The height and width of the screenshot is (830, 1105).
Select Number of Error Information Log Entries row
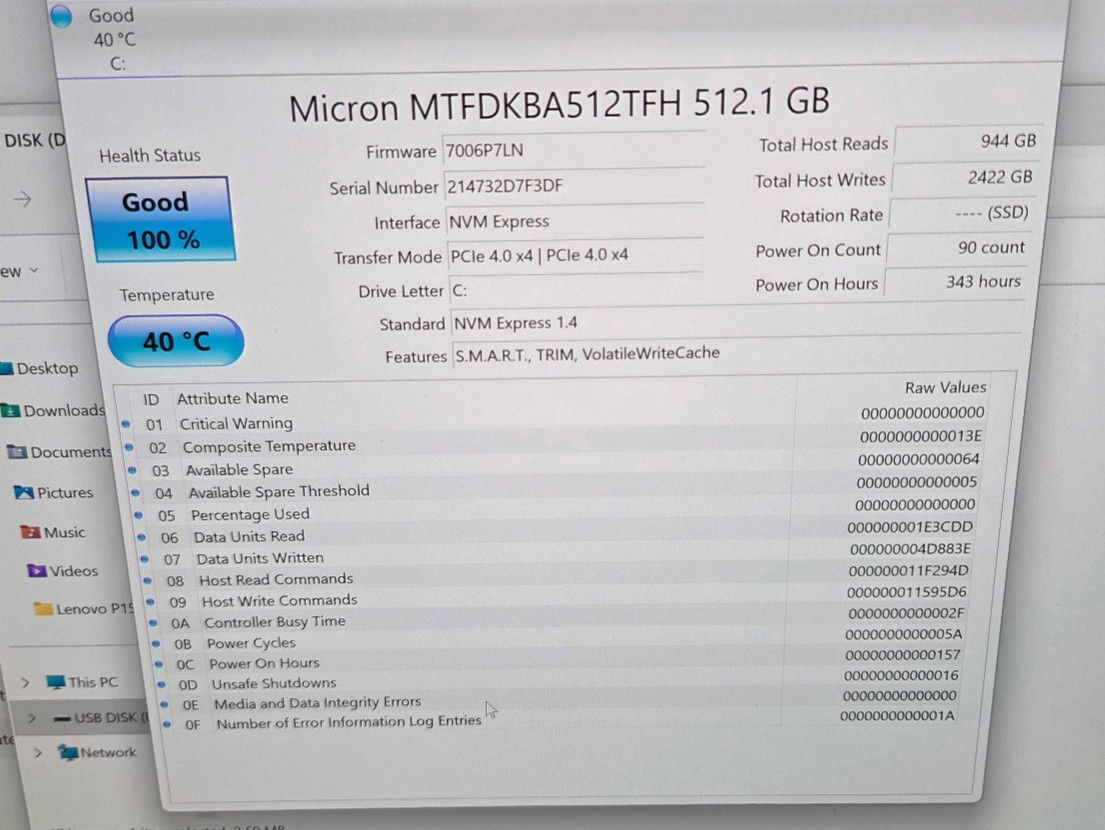(559, 719)
